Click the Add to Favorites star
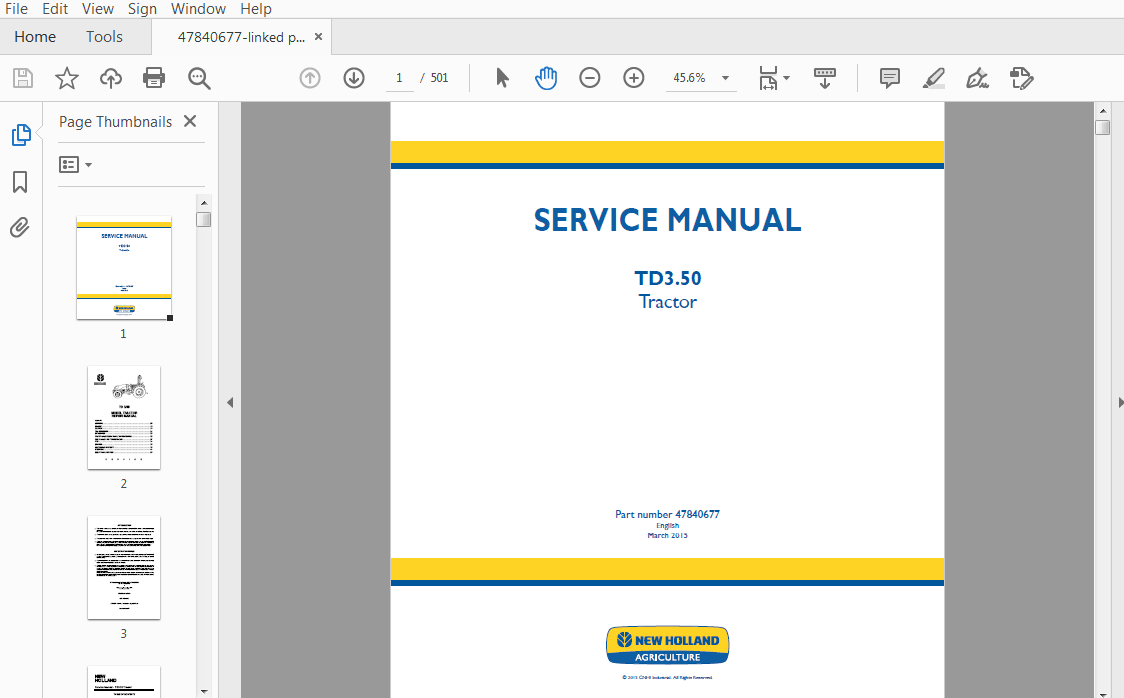 pos(66,77)
